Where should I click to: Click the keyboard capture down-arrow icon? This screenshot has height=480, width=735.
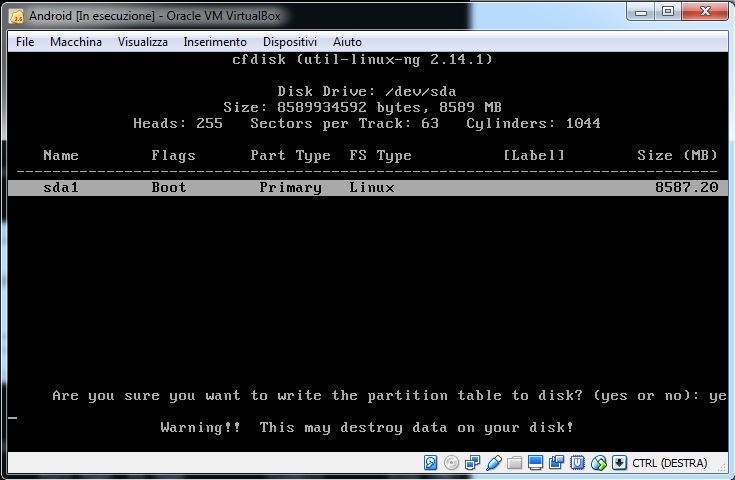[x=619, y=463]
